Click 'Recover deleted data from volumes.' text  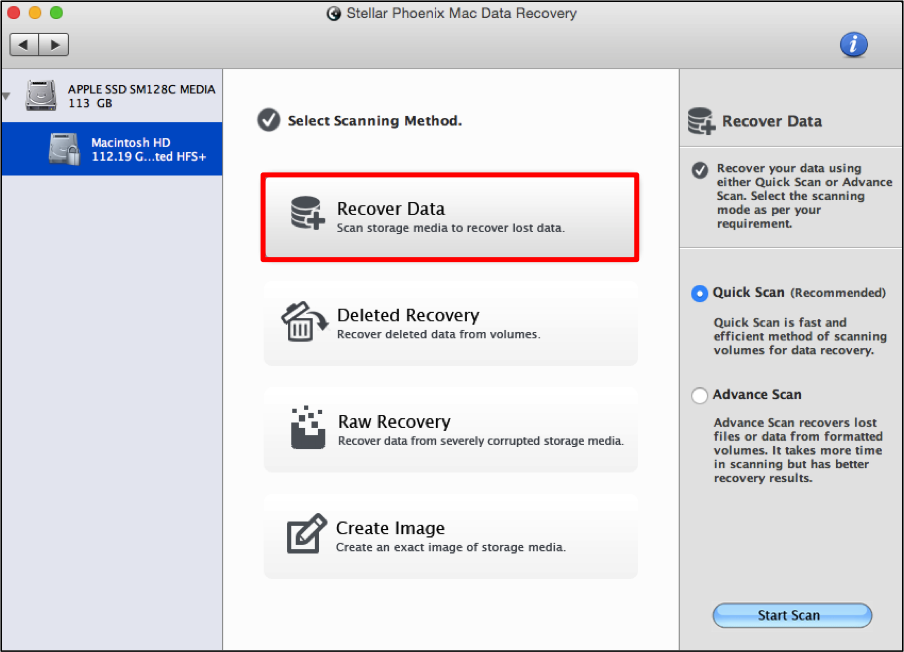pyautogui.click(x=439, y=334)
